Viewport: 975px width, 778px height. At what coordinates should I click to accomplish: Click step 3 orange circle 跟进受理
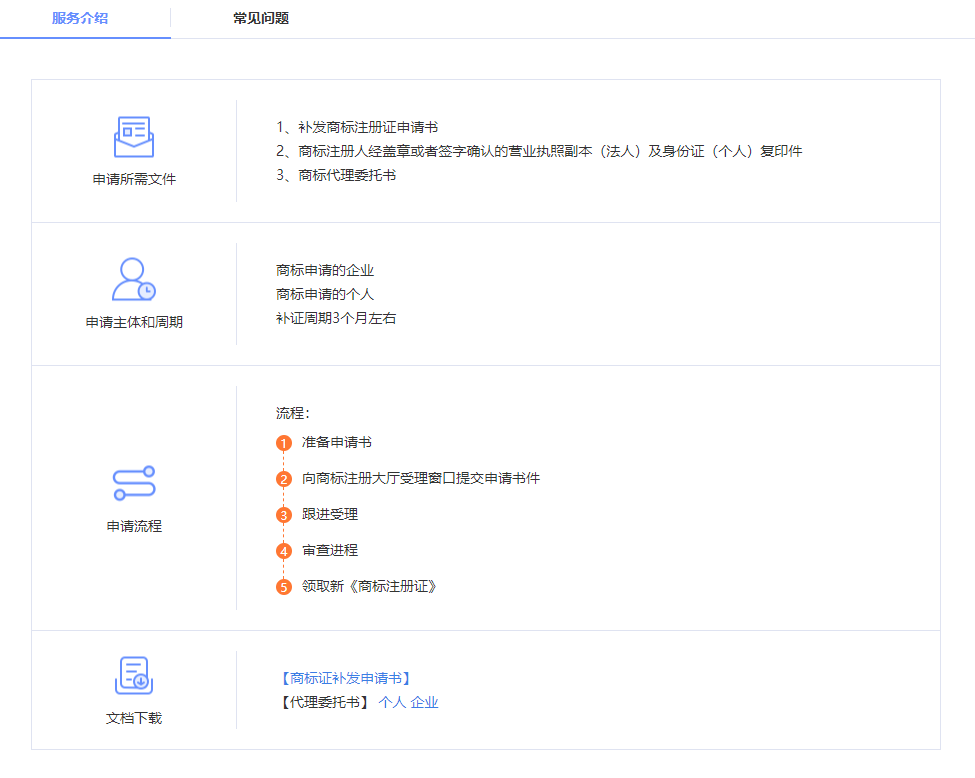(284, 516)
